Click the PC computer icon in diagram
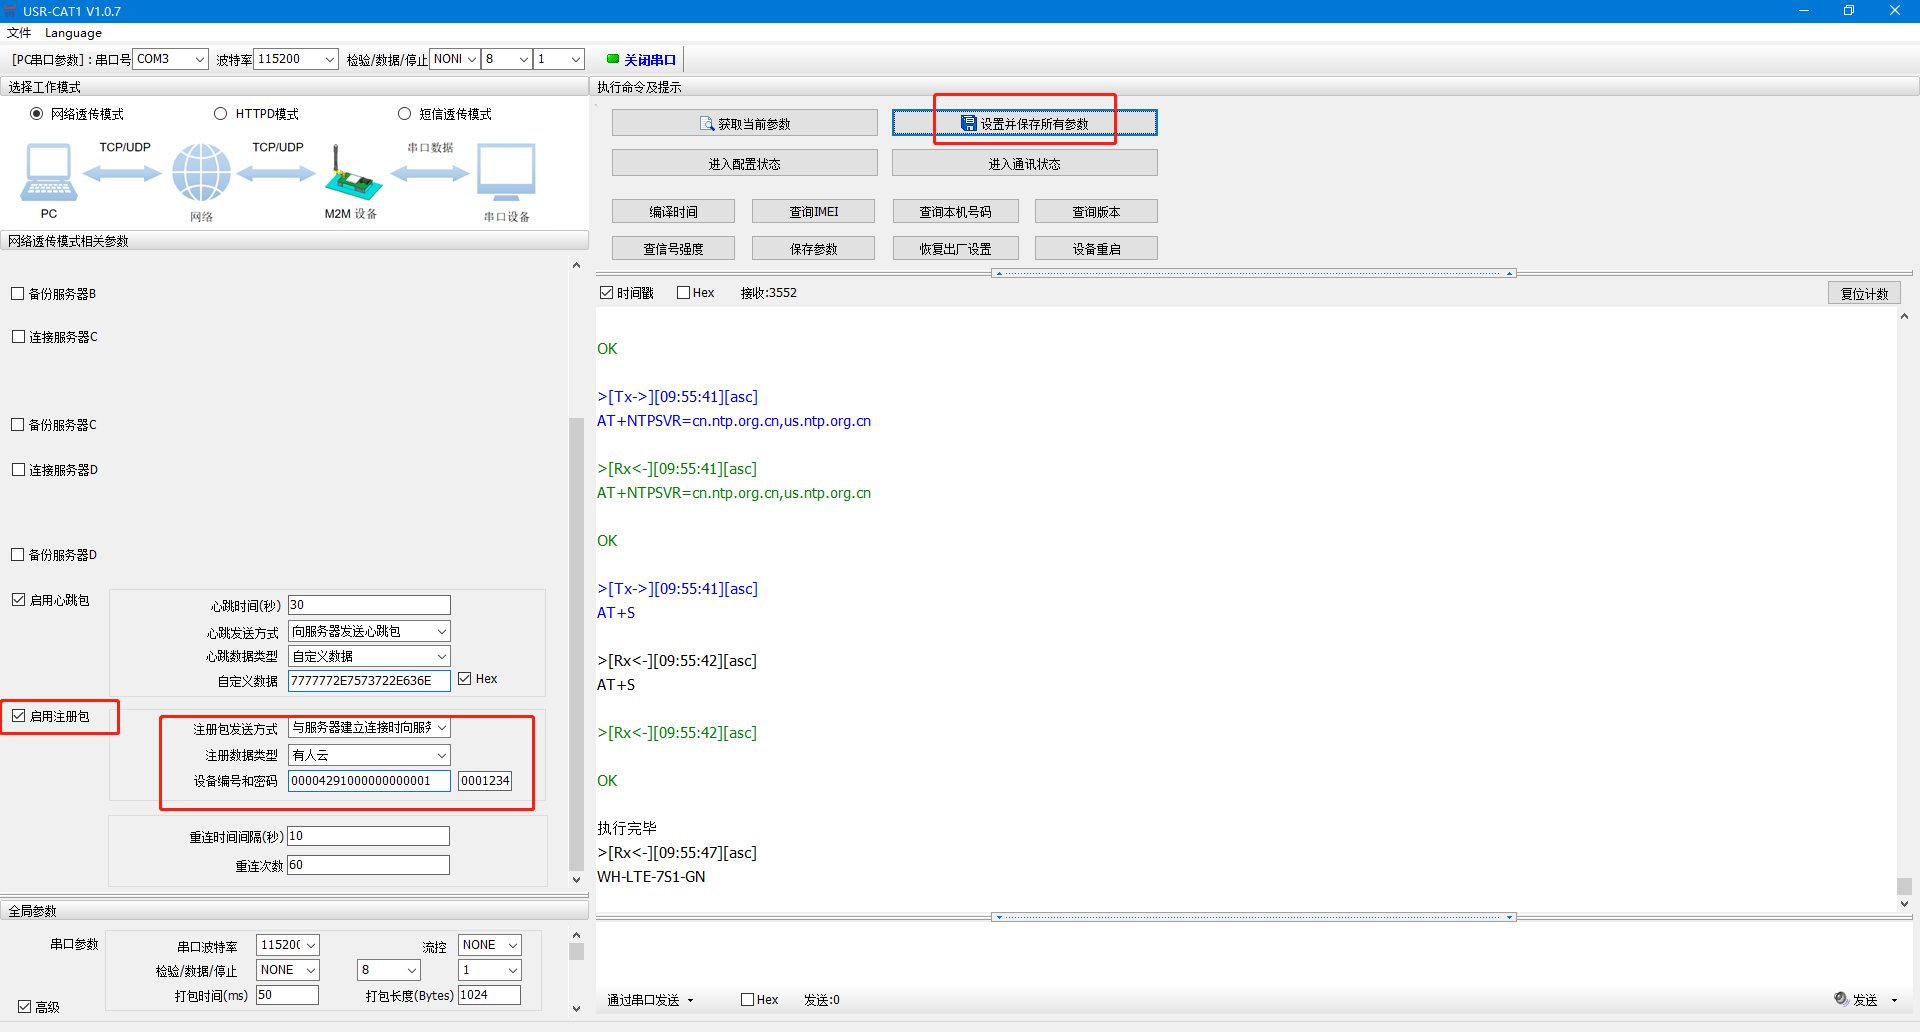Viewport: 1920px width, 1032px height. coord(48,173)
